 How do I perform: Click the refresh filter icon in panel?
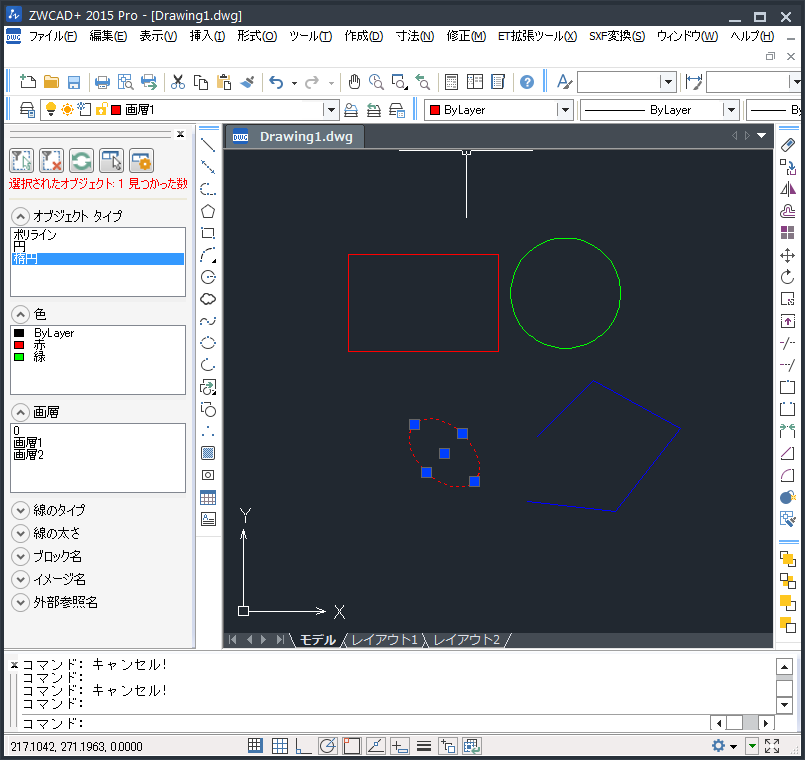[x=82, y=161]
